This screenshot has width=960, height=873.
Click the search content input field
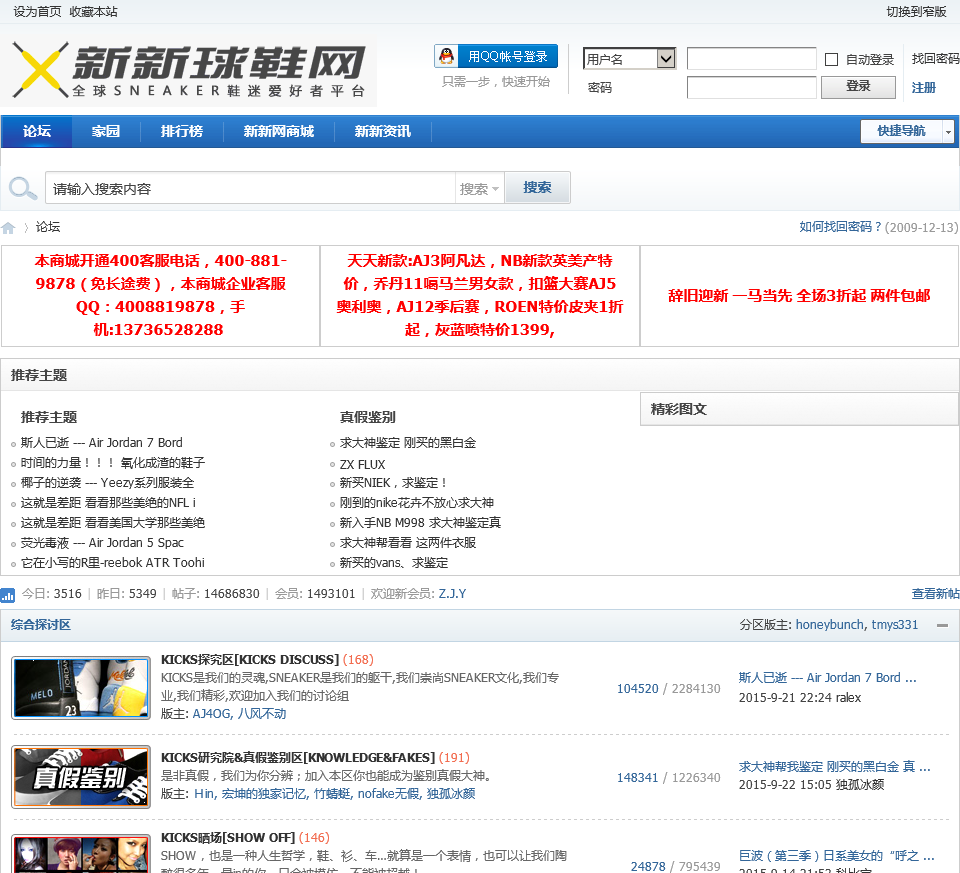[250, 189]
